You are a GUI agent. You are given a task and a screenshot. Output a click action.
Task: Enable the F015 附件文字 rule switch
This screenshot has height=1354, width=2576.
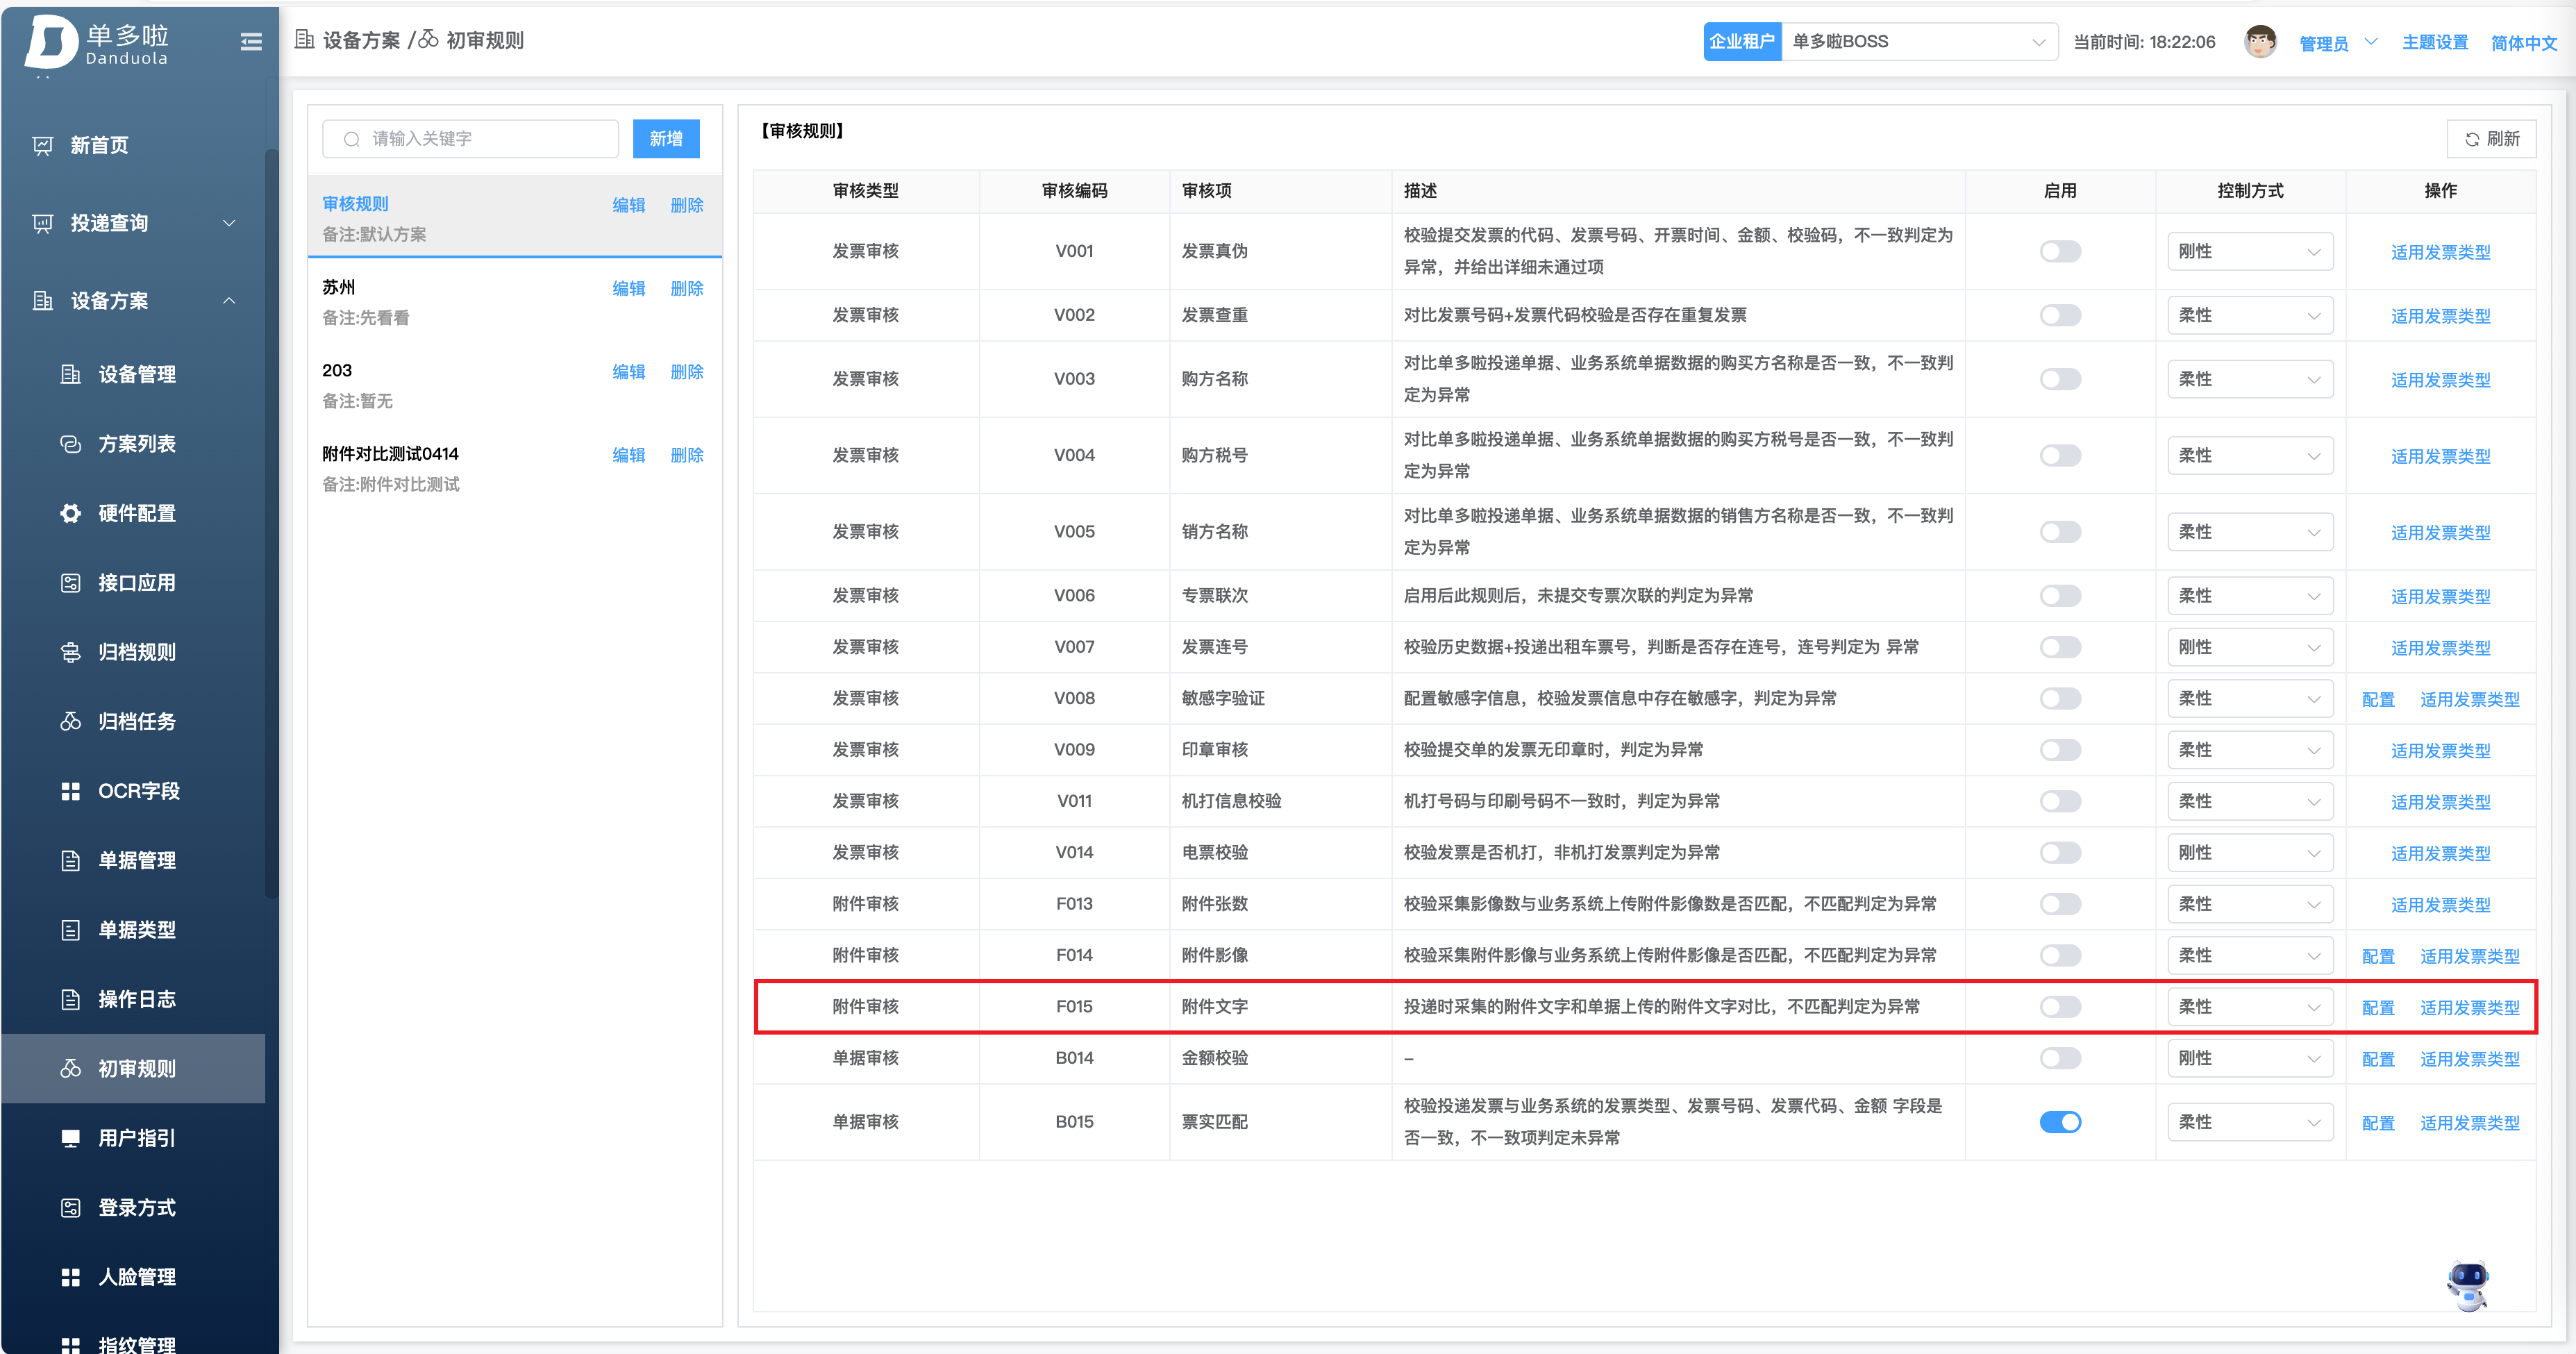click(x=2060, y=1006)
